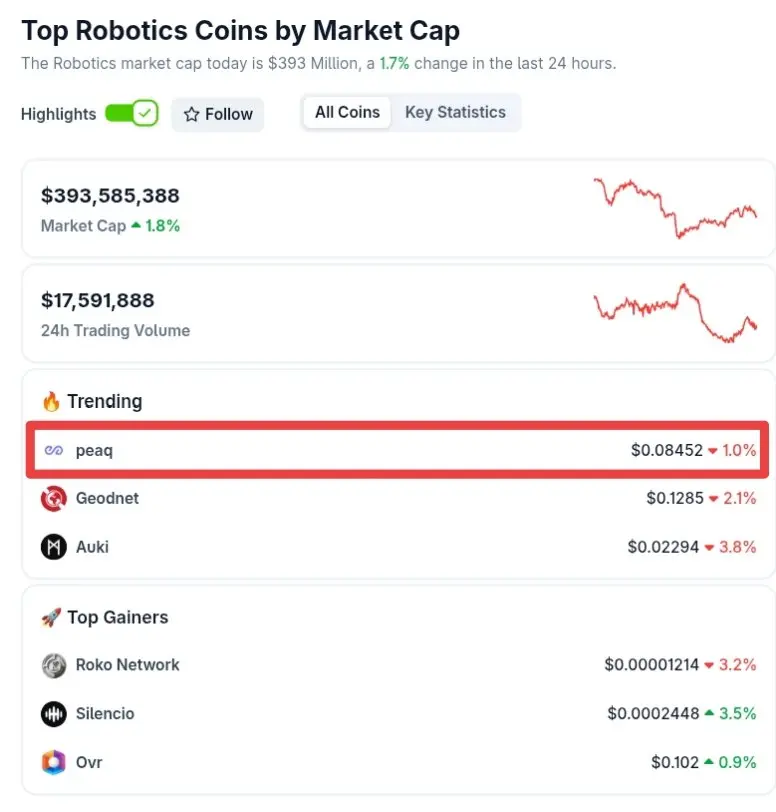Click the 24h Trading Volume sparkline chart
Image resolution: width=776 pixels, height=812 pixels.
click(x=675, y=312)
